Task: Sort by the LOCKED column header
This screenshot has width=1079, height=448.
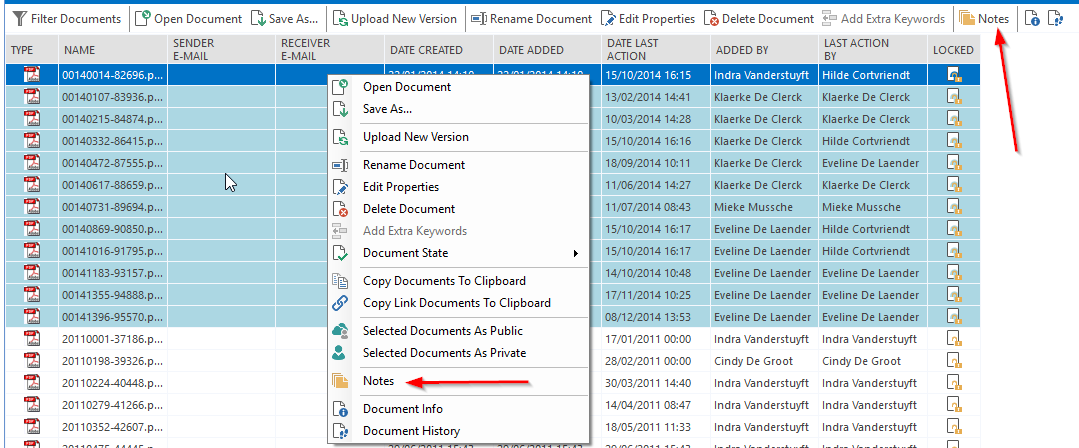Action: pos(954,50)
